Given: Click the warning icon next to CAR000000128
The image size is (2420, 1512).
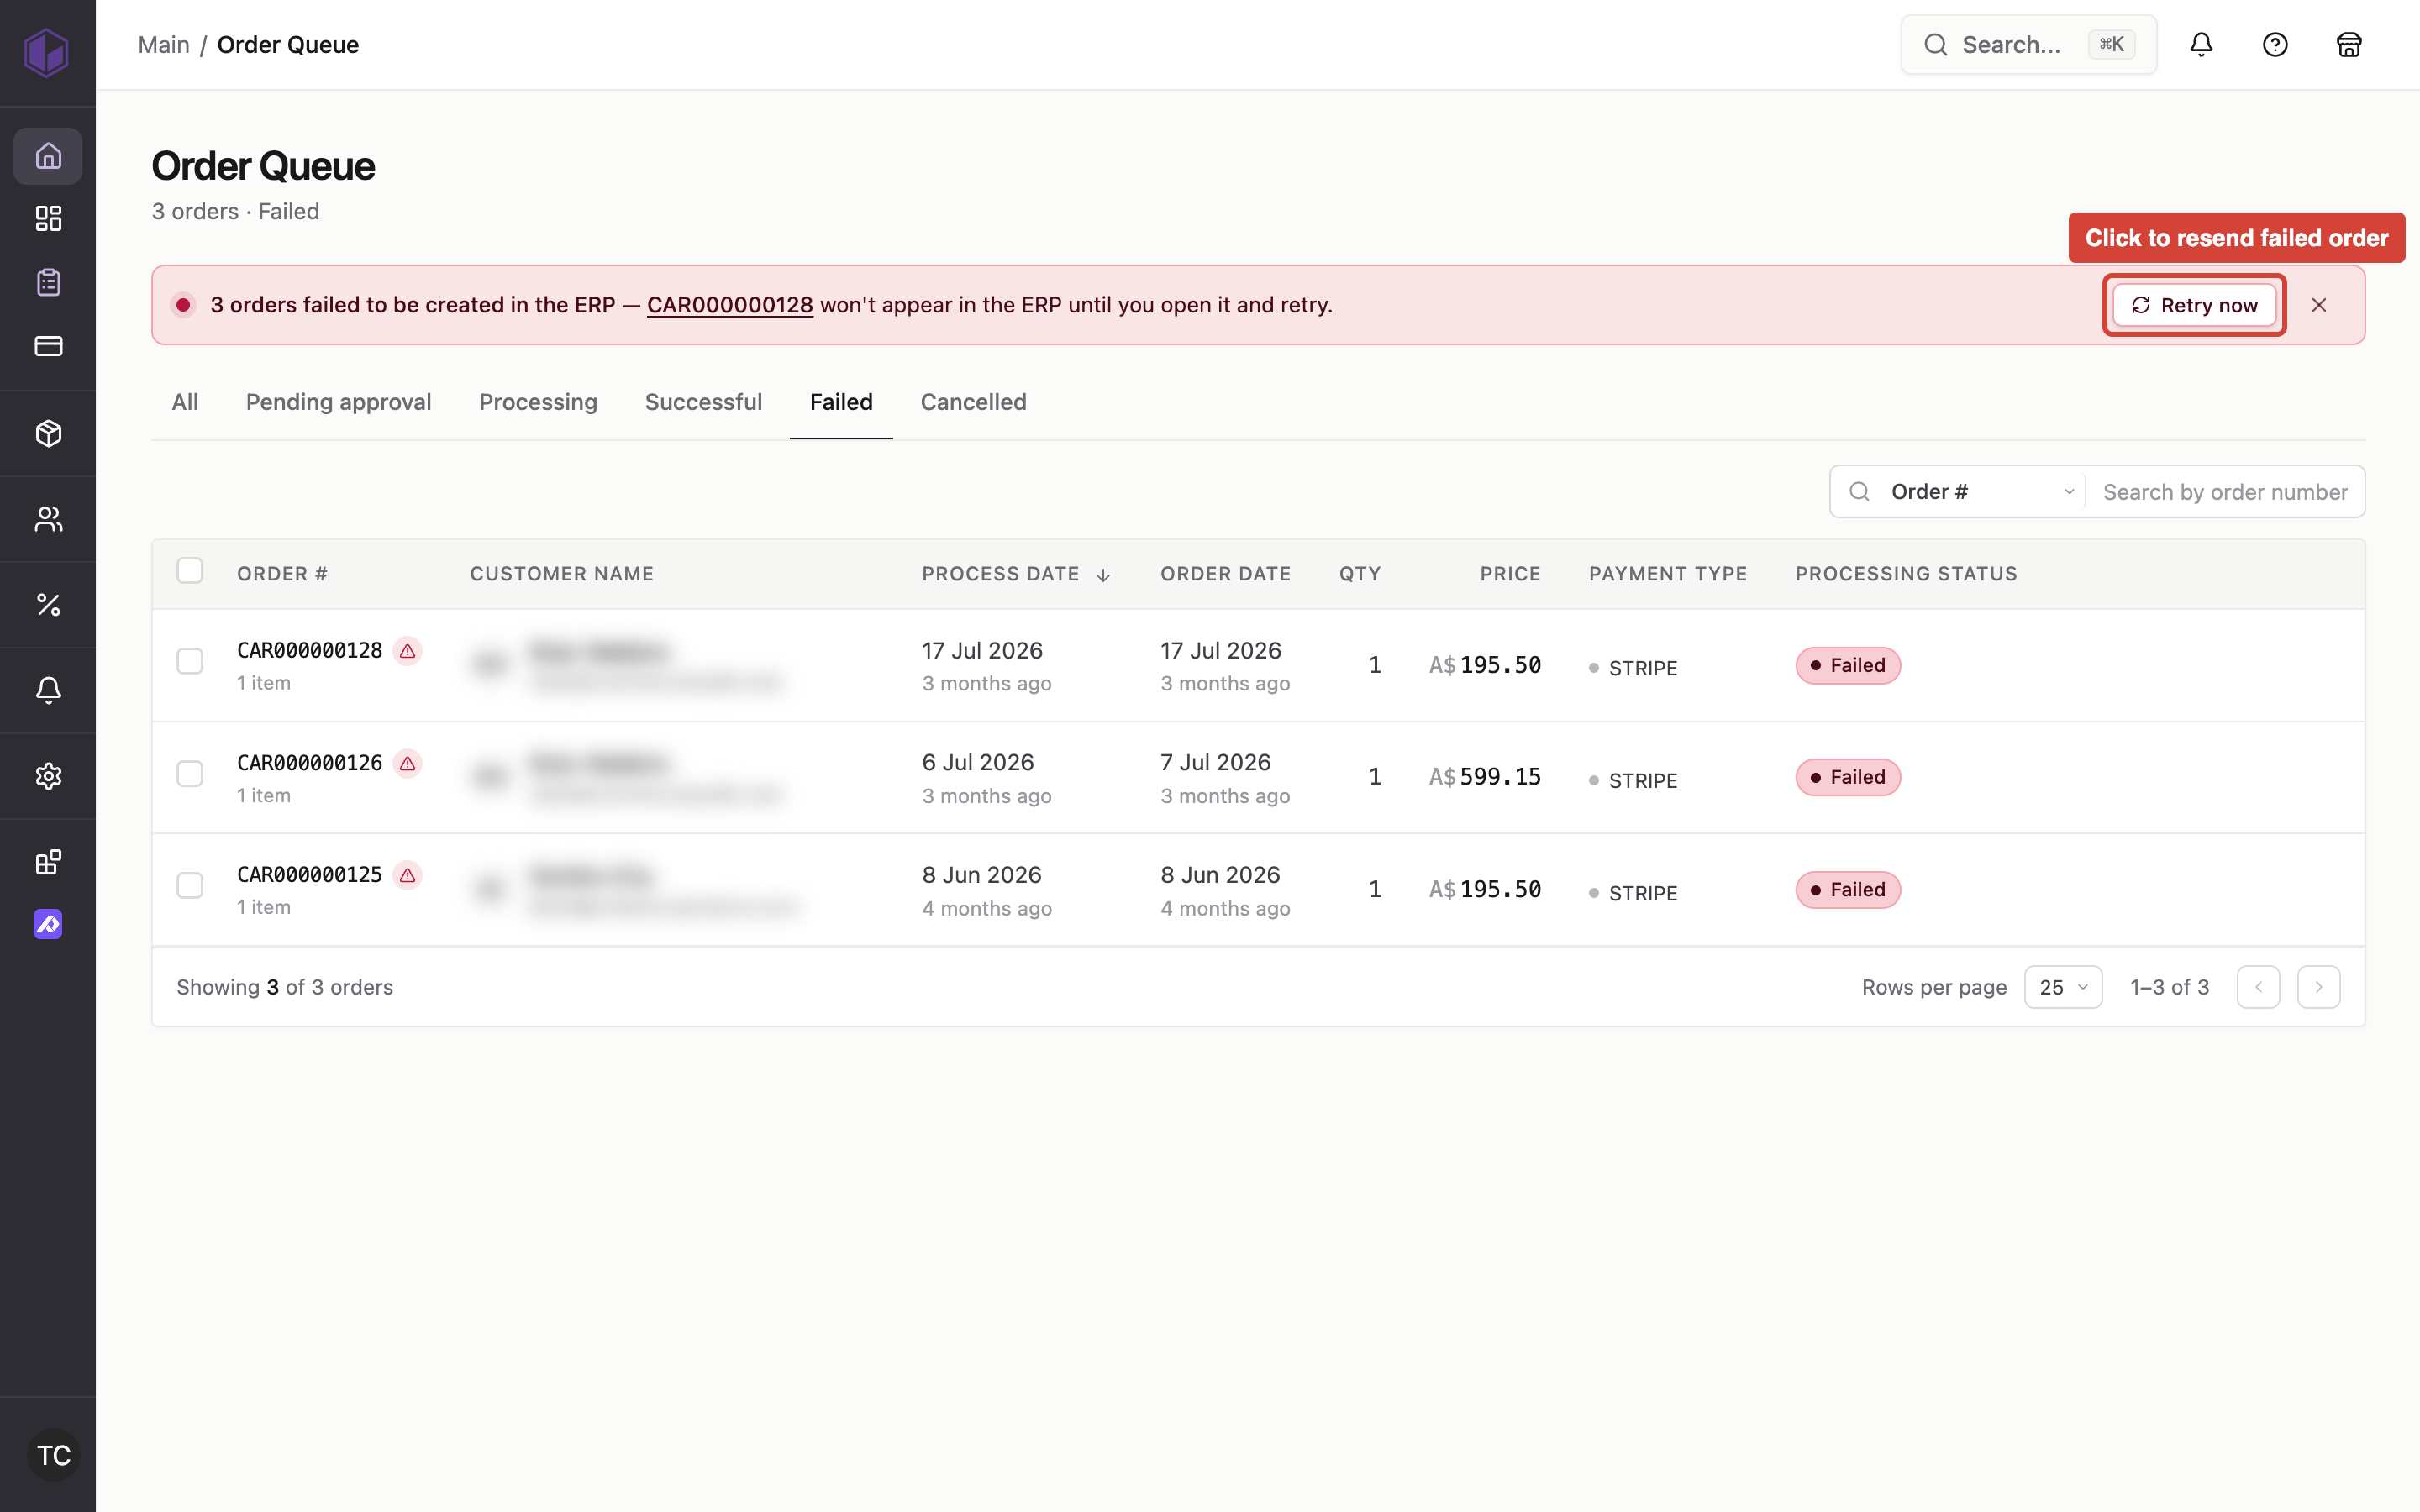Looking at the screenshot, I should click(x=407, y=651).
